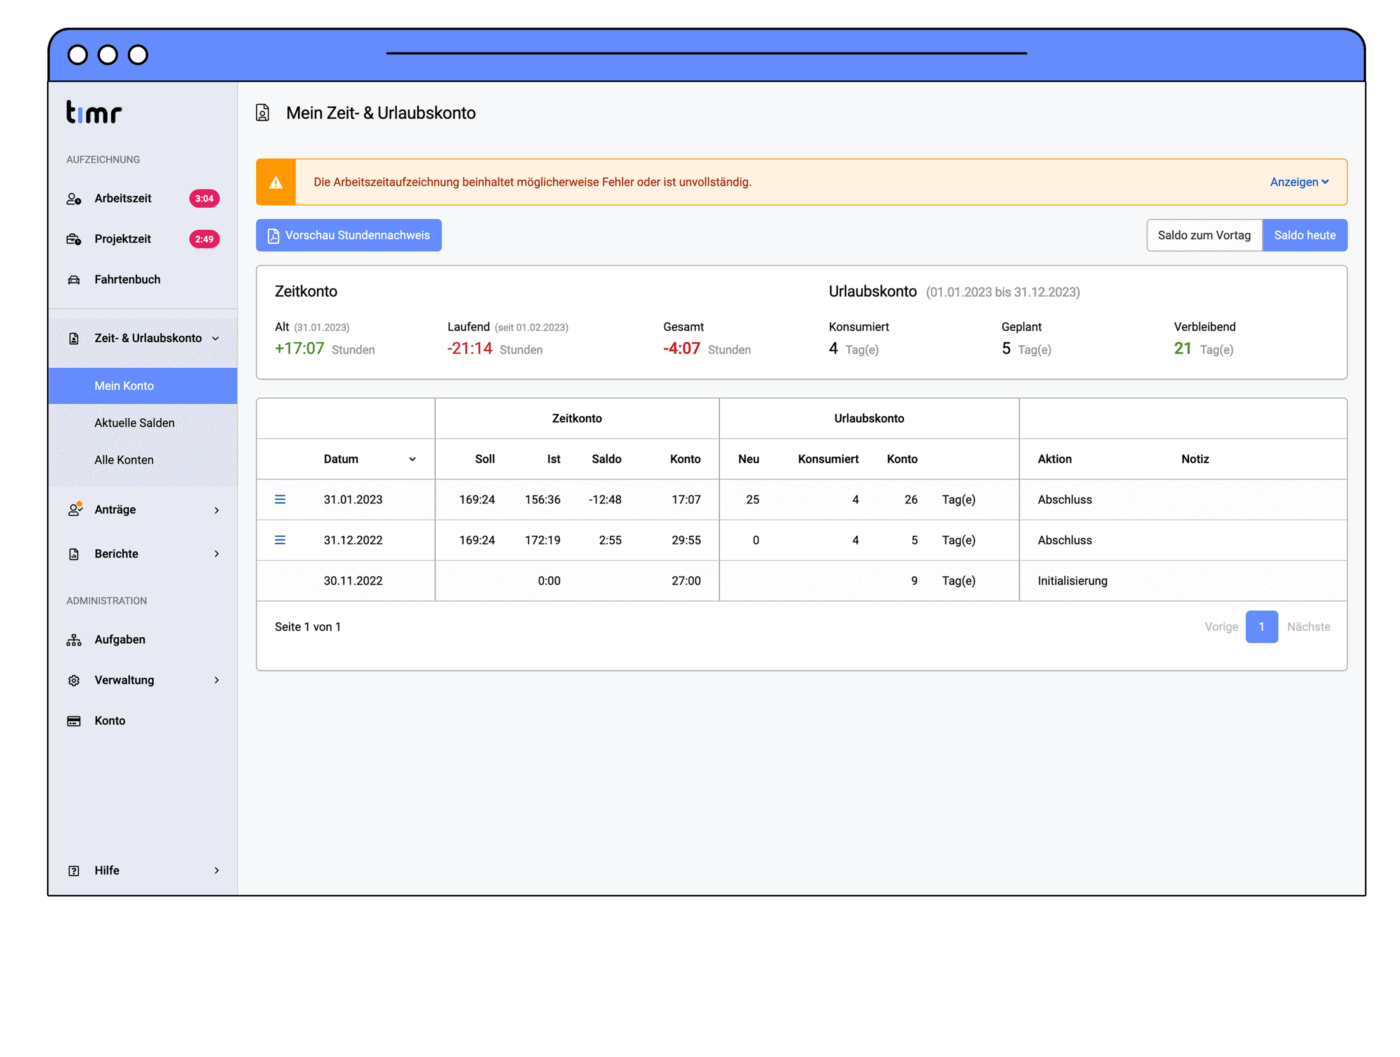
Task: Open Arbeitszeit in the sidebar
Action: point(123,199)
